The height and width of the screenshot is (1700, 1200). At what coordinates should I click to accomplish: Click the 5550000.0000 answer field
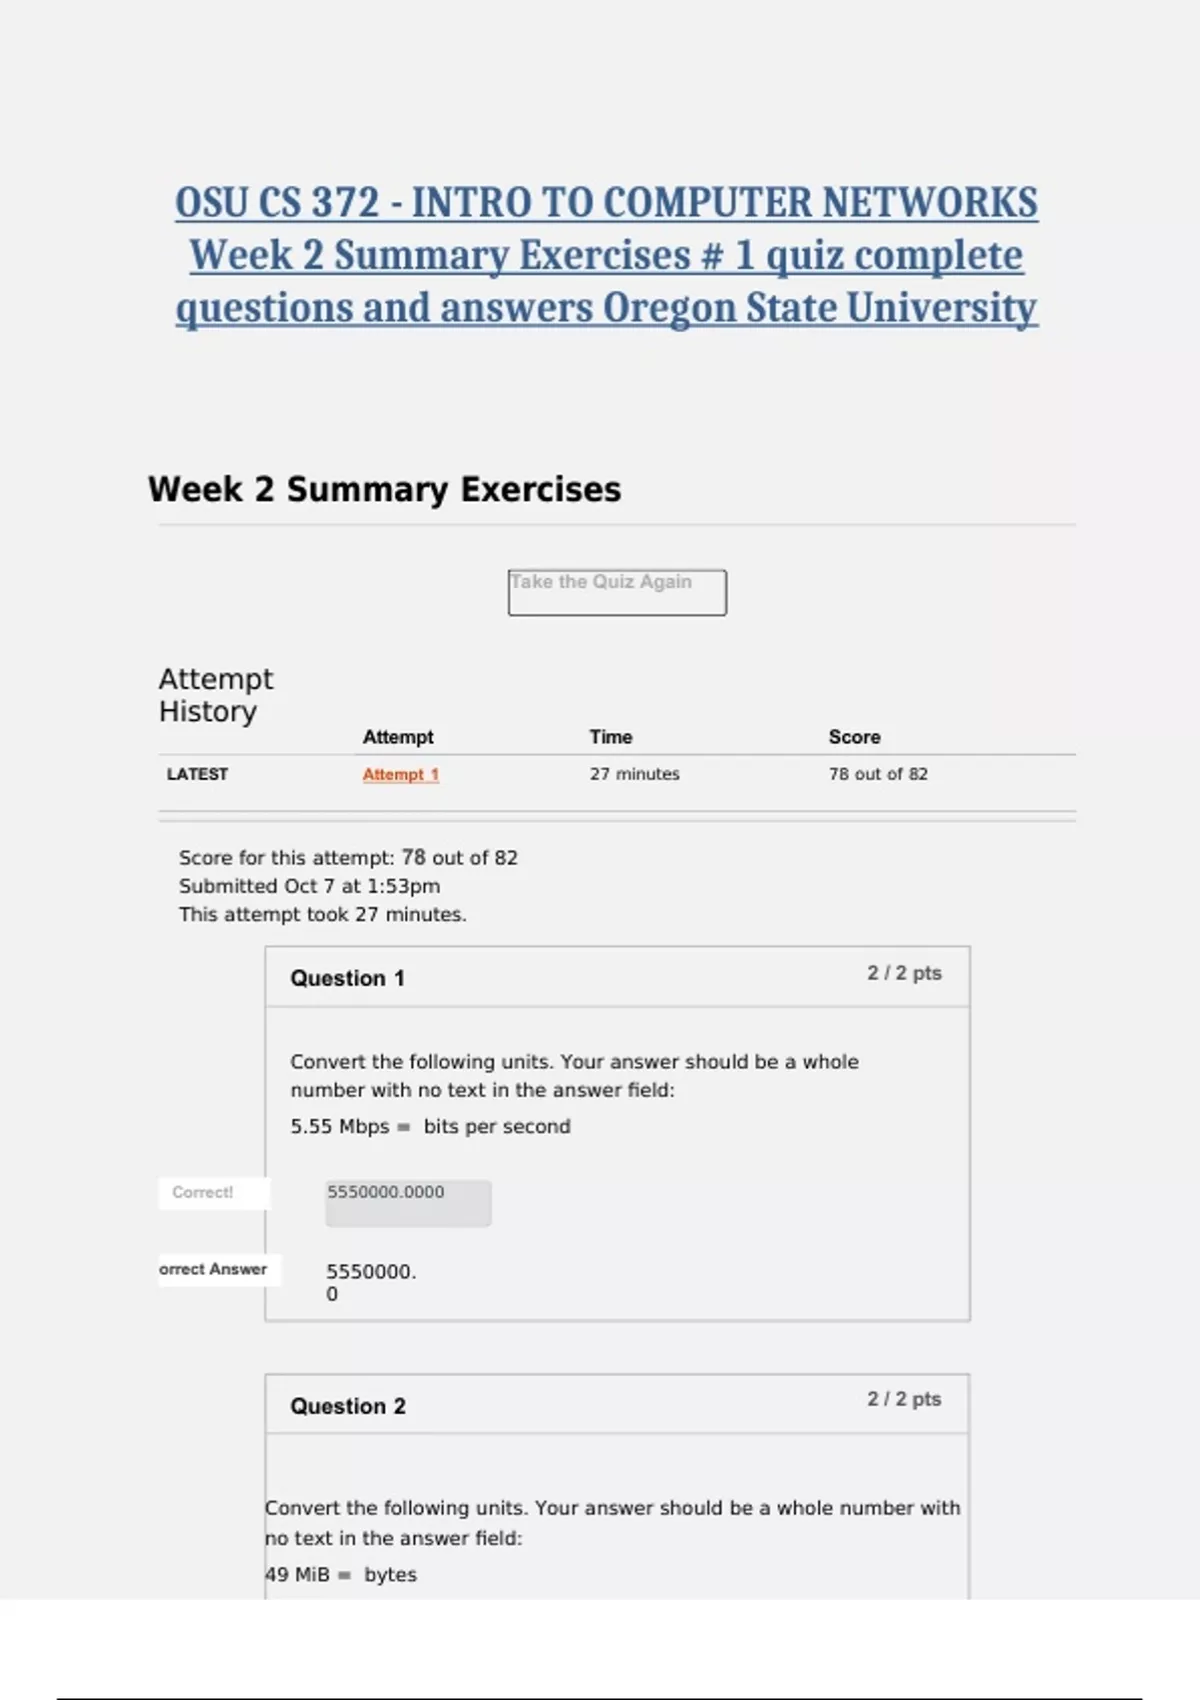(x=408, y=1202)
